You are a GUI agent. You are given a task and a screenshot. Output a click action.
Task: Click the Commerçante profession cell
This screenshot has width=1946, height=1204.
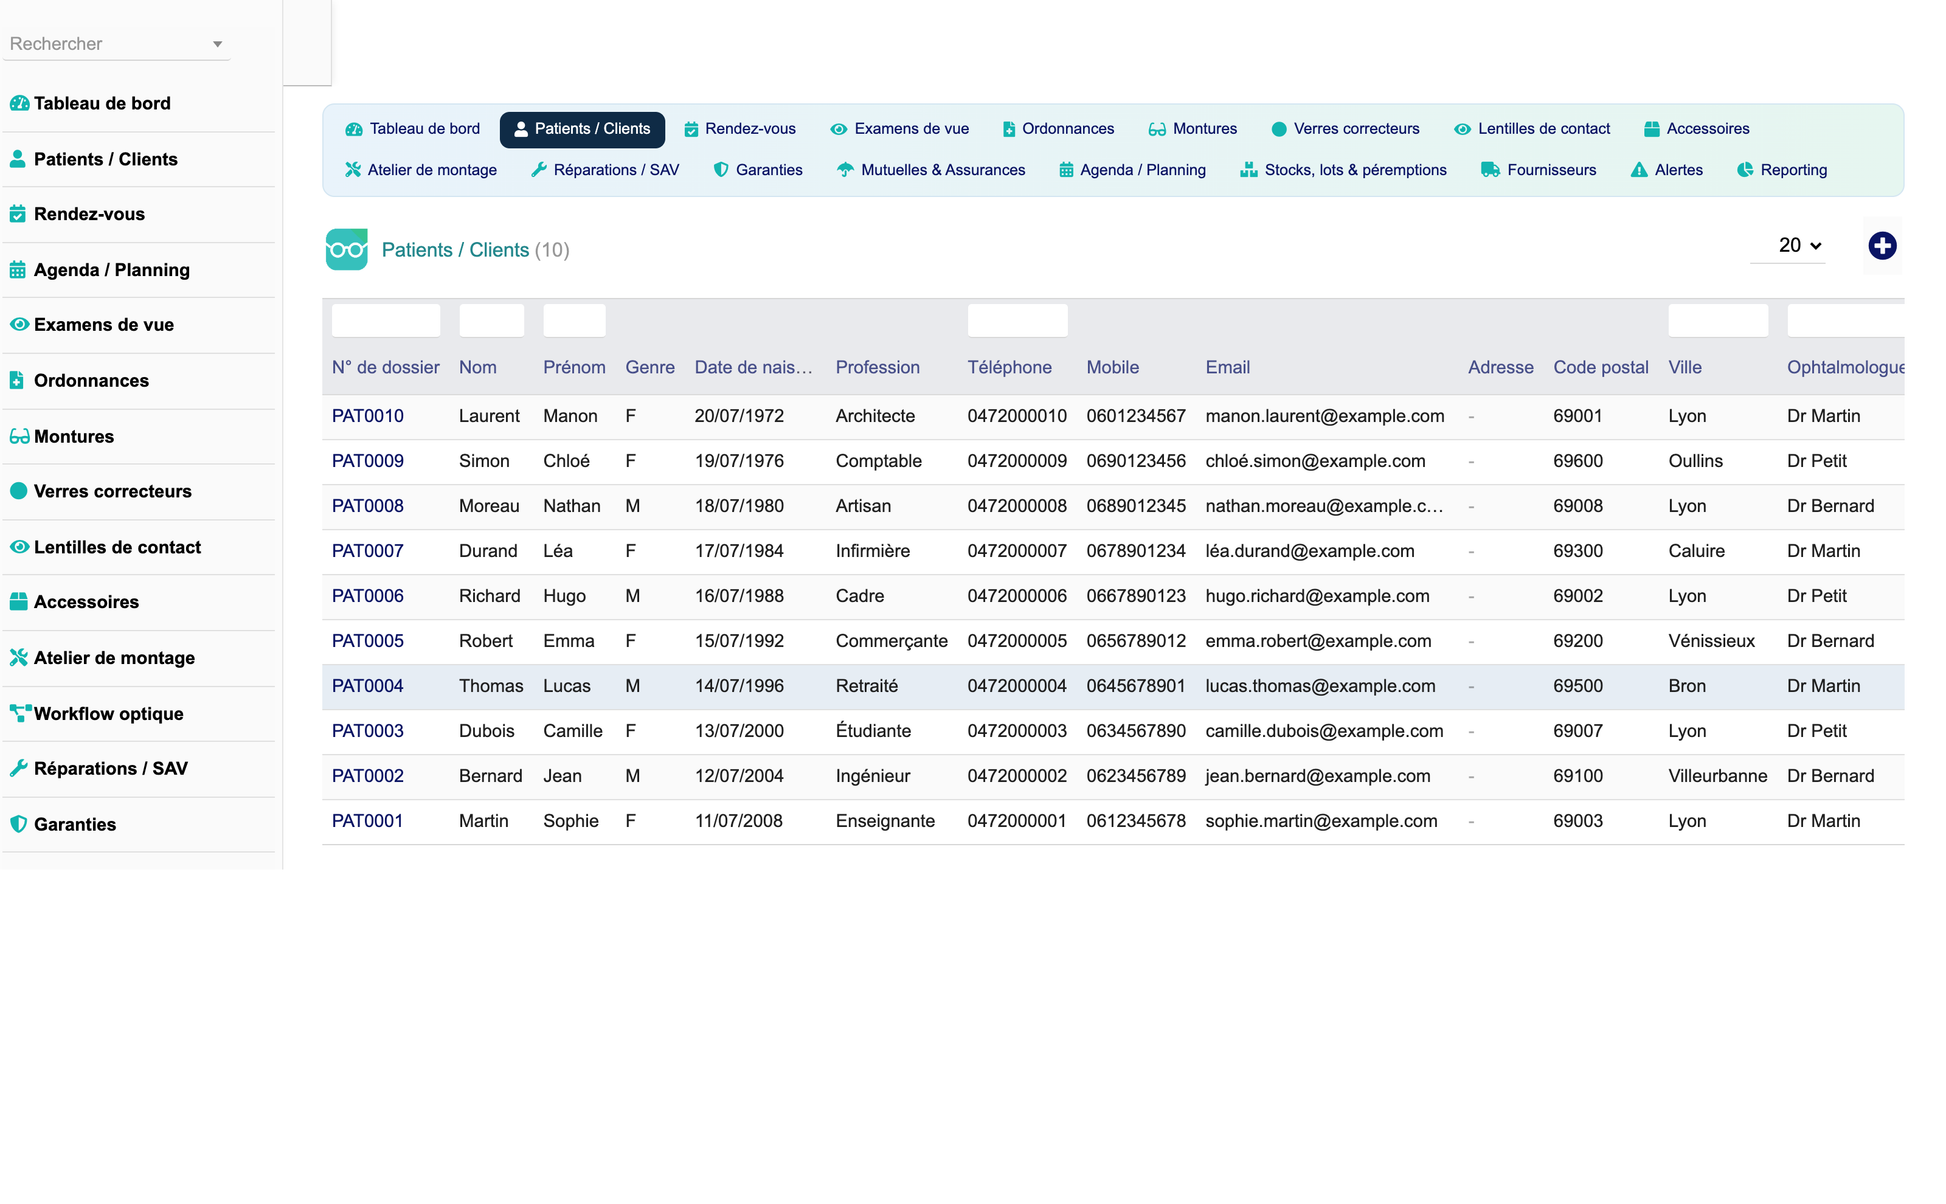pyautogui.click(x=892, y=641)
